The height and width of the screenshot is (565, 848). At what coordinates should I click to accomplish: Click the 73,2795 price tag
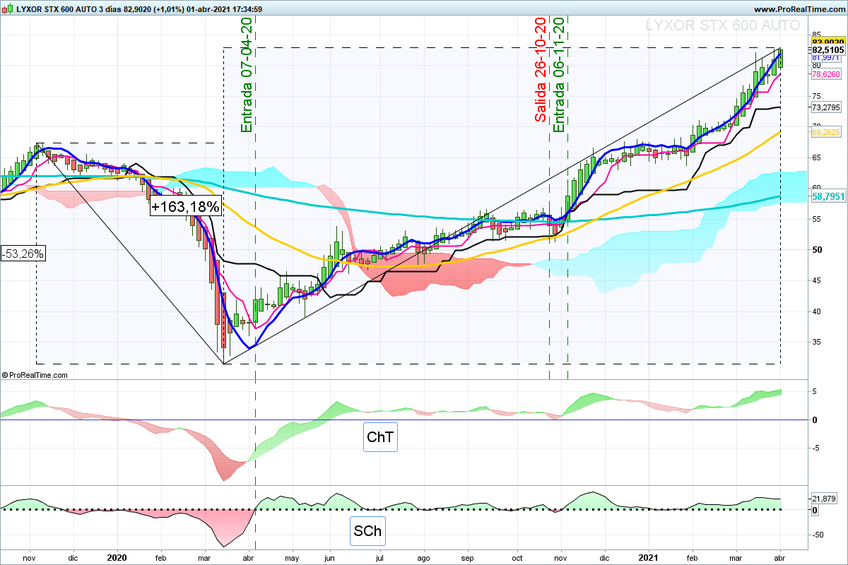(x=826, y=107)
